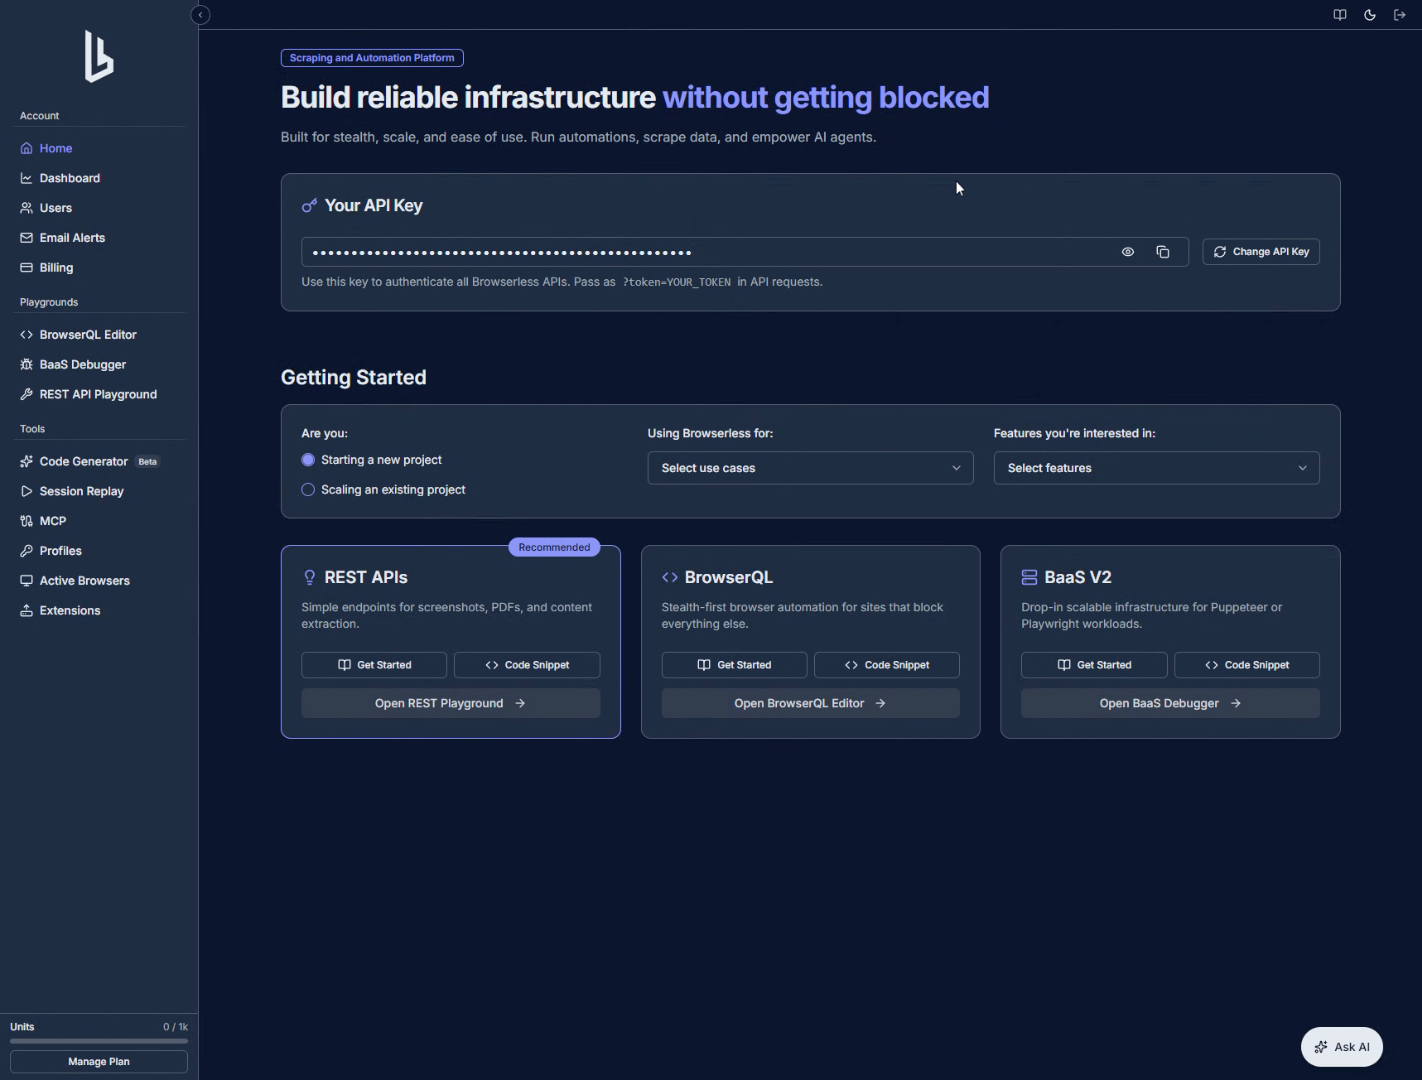Click the key icon beside Your API Key
The width and height of the screenshot is (1422, 1080).
(x=310, y=205)
